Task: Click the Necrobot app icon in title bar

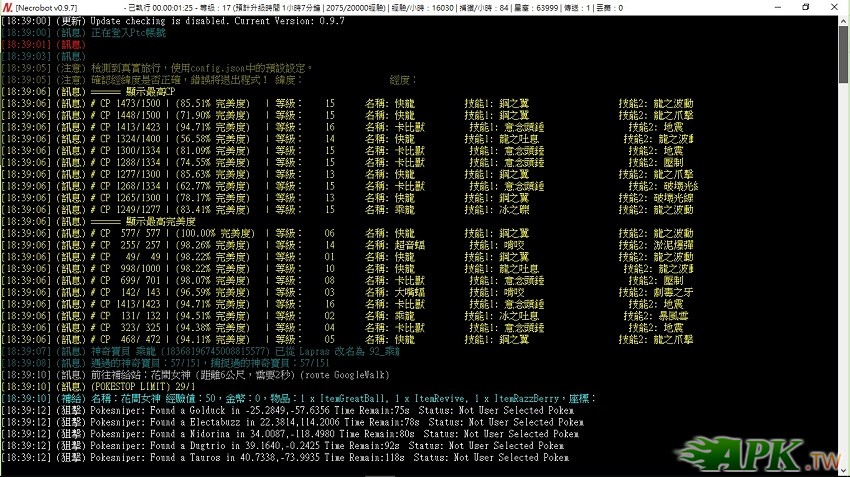Action: point(7,7)
